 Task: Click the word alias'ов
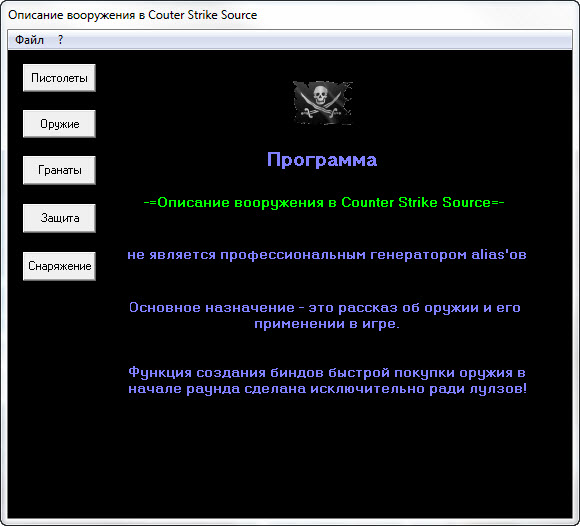pyautogui.click(x=499, y=254)
